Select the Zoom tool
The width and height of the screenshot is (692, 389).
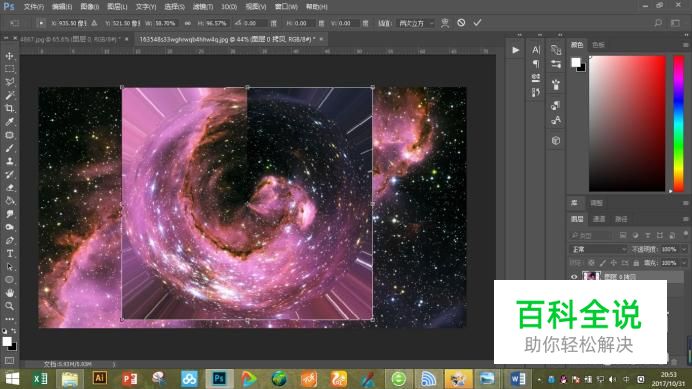click(x=9, y=306)
